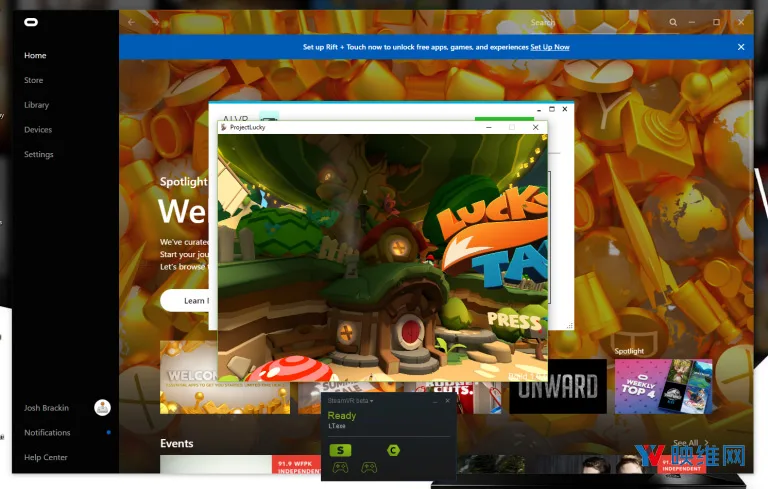768x489 pixels.
Task: Minimize the SteamVR status window
Action: [x=435, y=401]
